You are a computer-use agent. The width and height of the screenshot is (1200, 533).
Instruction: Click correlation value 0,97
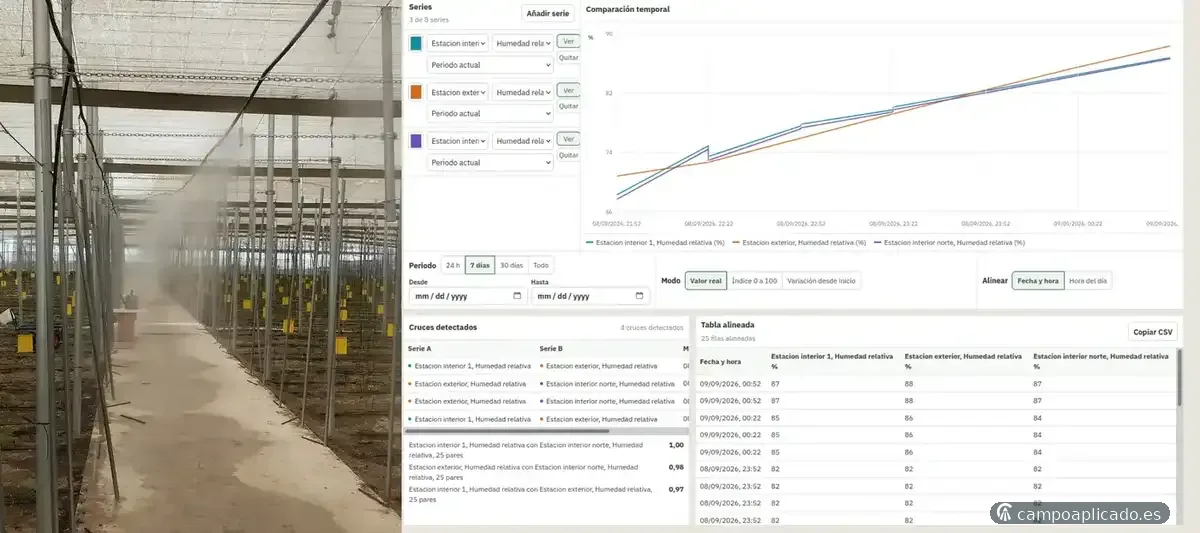tap(676, 489)
